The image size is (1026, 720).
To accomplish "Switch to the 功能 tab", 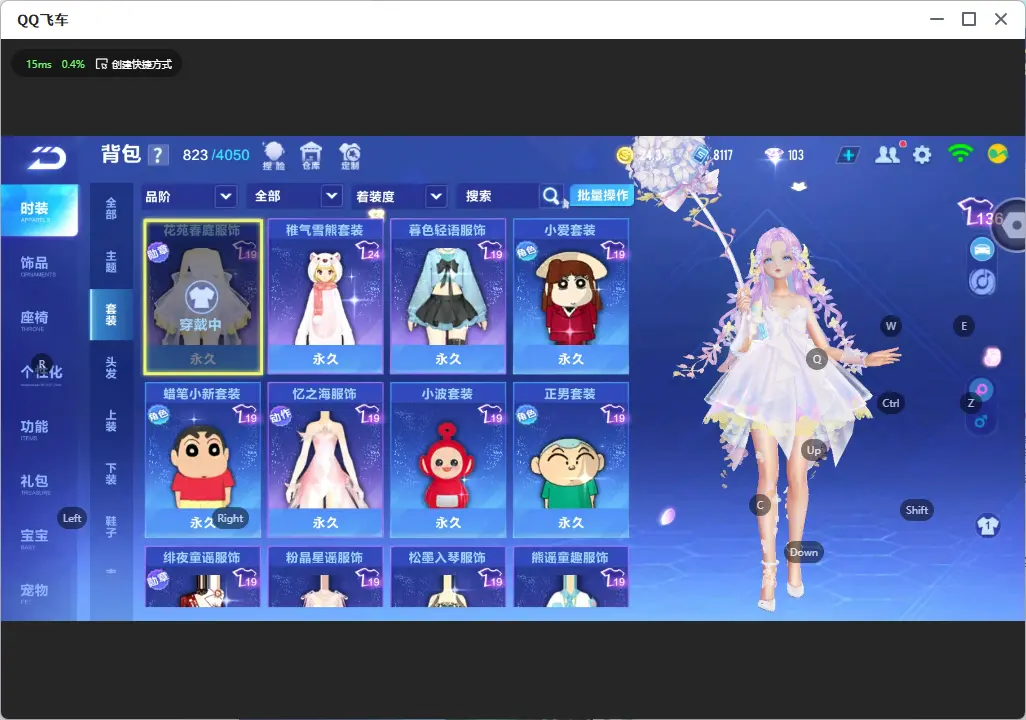I will [39, 428].
